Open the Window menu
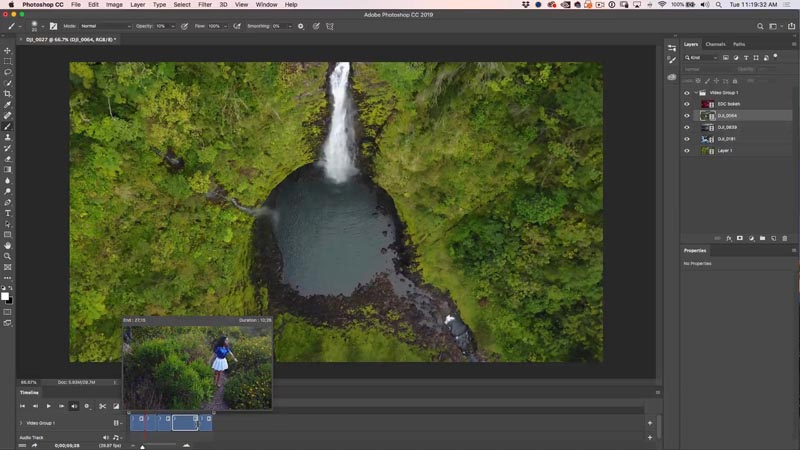Image resolution: width=800 pixels, height=450 pixels. point(266,5)
